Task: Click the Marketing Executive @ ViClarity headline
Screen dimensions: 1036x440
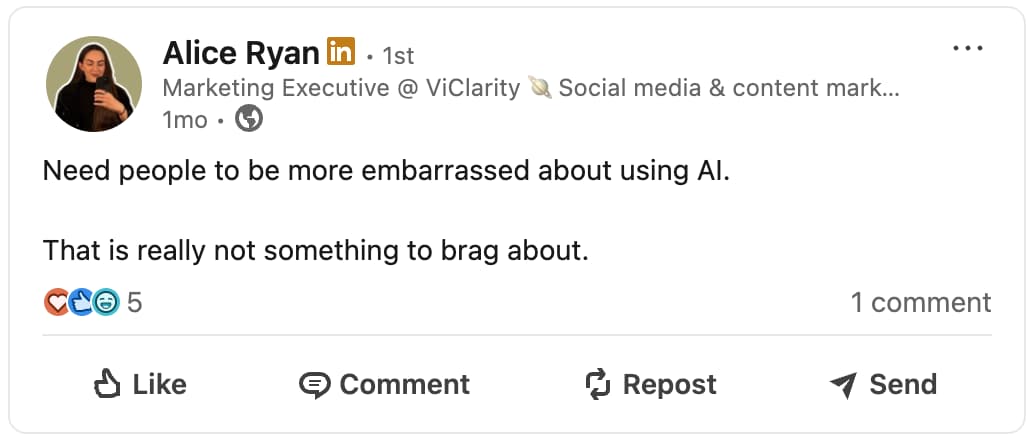Action: click(340, 88)
